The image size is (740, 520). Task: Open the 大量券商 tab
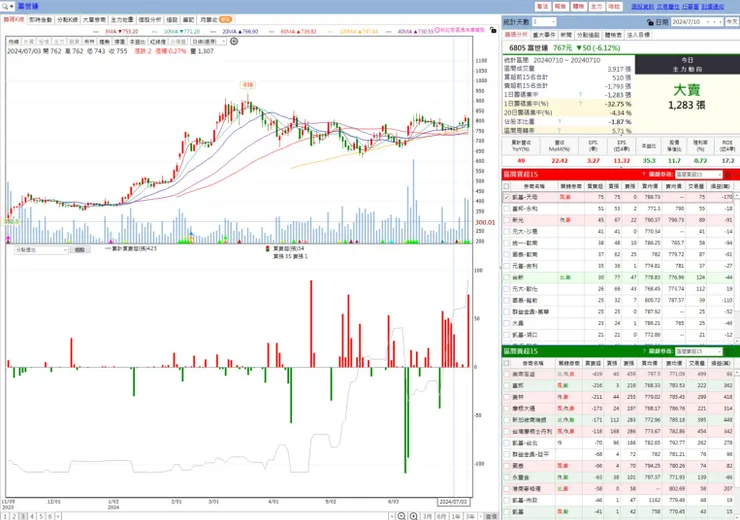pos(94,20)
